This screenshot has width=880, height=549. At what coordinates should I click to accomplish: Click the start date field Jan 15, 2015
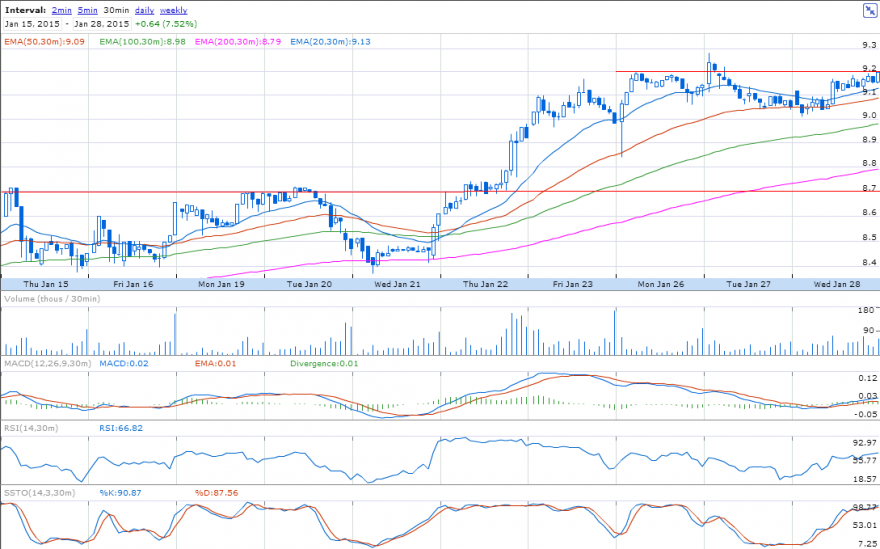32,24
